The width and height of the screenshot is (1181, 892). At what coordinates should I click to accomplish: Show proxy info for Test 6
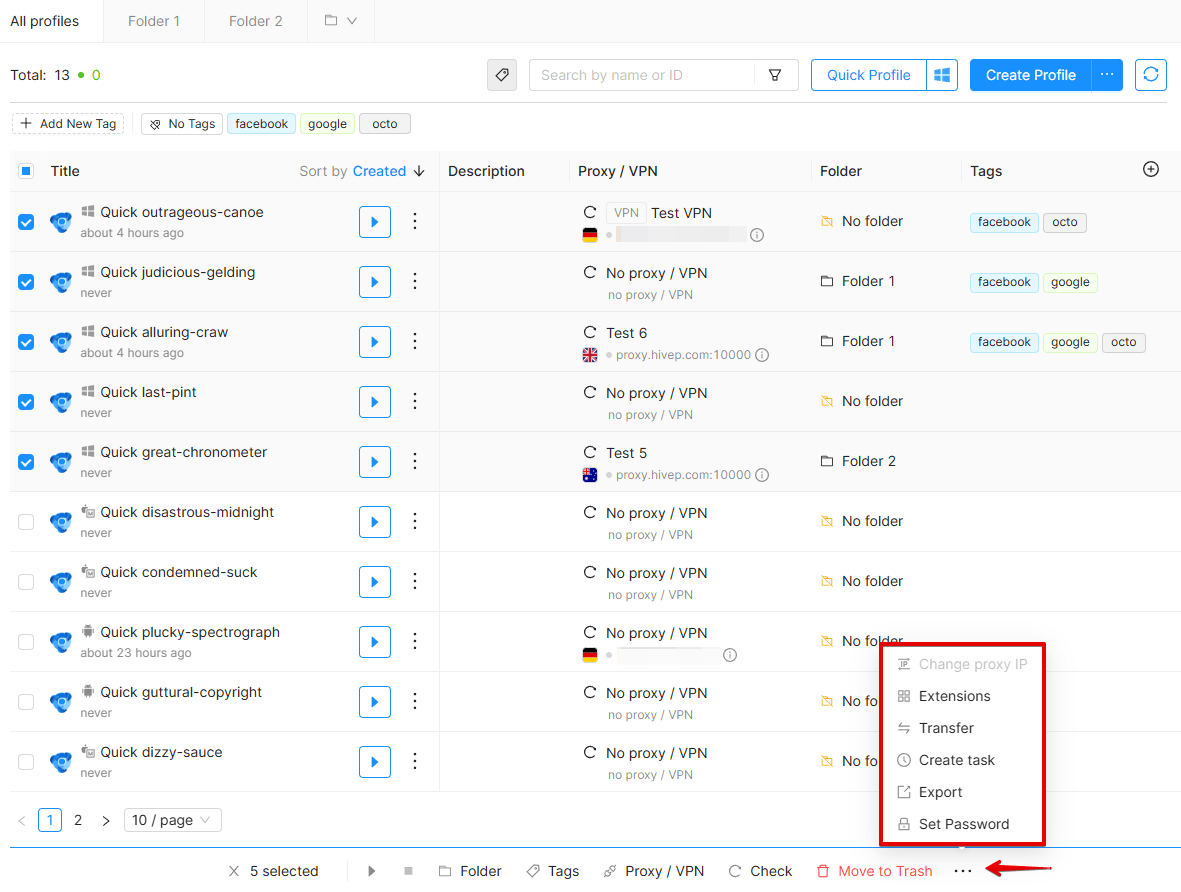(762, 355)
